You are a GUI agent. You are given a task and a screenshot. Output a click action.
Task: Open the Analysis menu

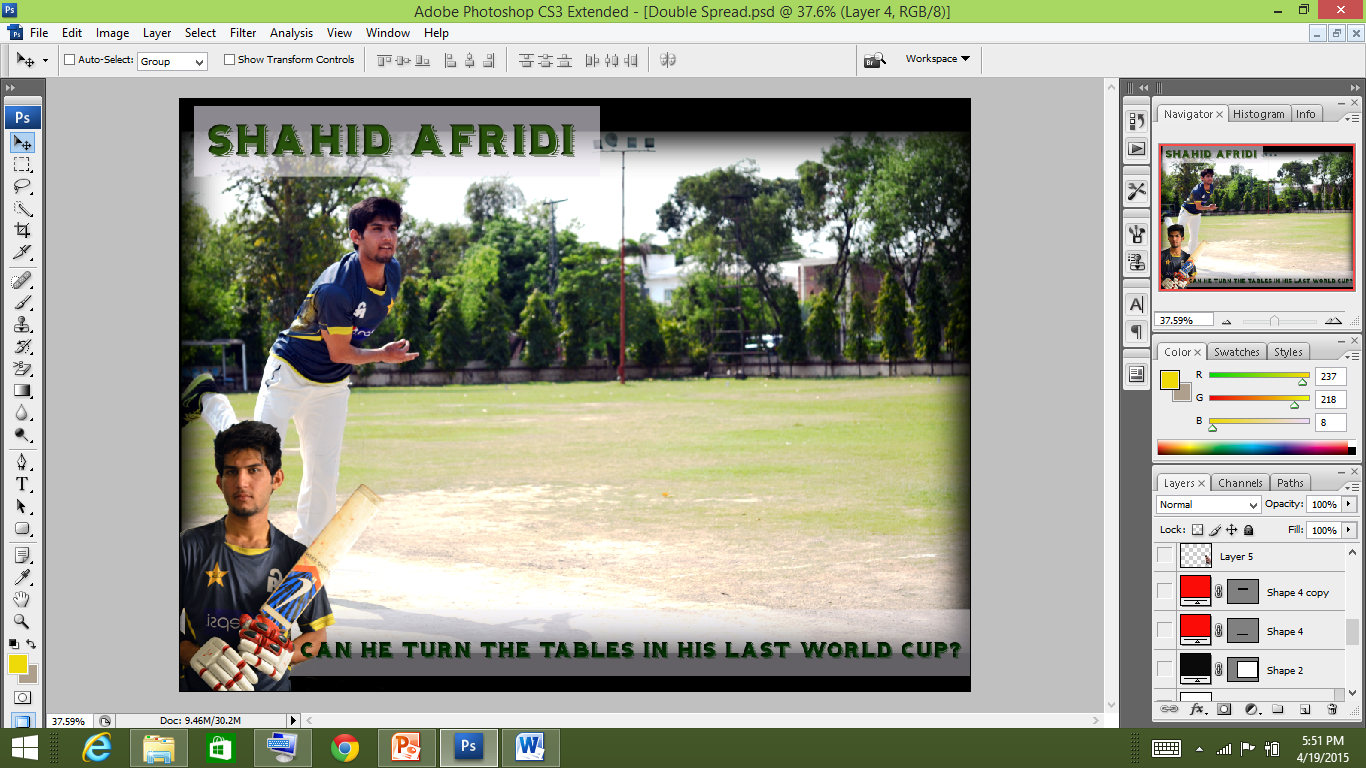291,33
